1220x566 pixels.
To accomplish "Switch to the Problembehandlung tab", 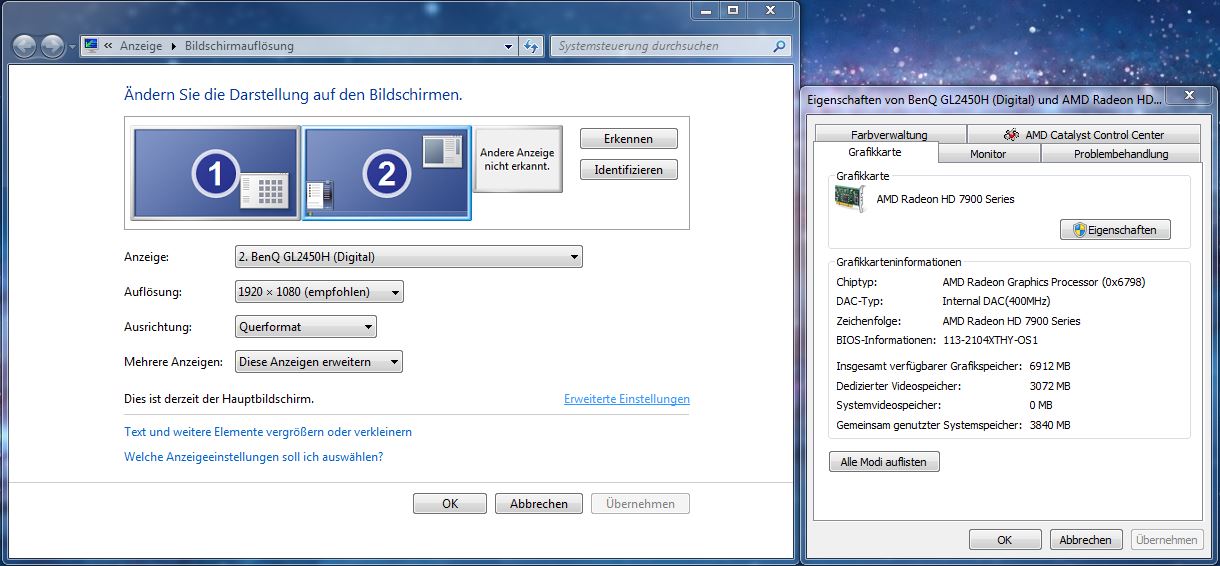I will pyautogui.click(x=1121, y=154).
